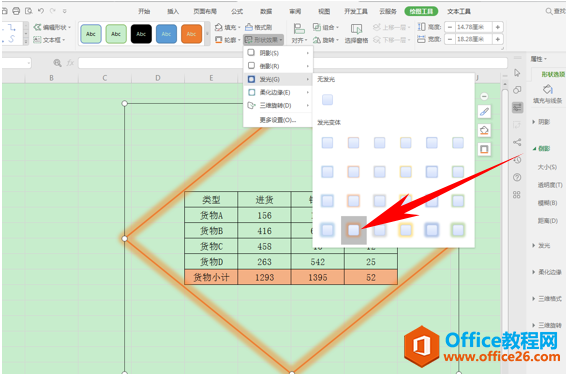
Task: Open the 视图 View tab
Action: 324,12
